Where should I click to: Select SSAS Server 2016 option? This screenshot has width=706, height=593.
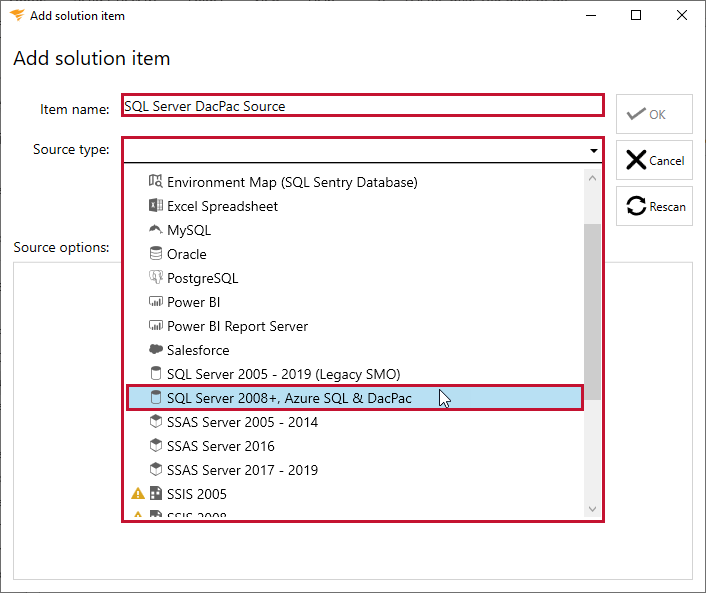[355, 446]
